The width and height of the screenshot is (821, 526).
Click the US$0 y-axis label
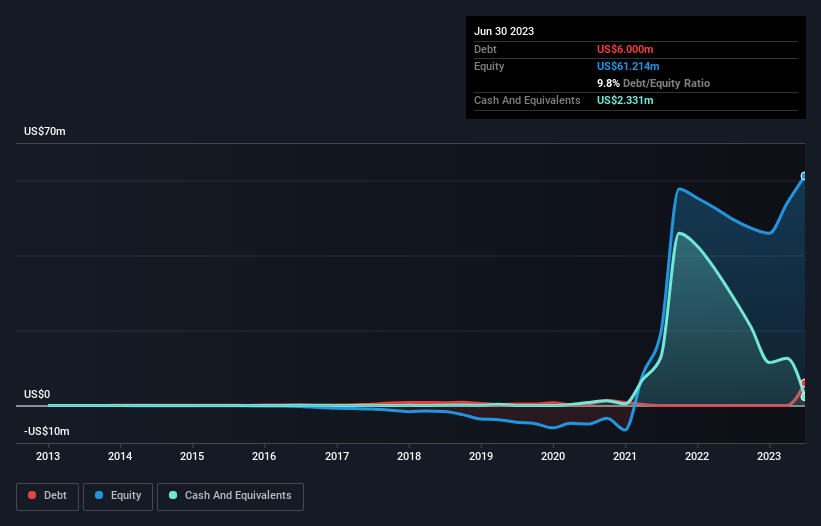click(x=37, y=394)
